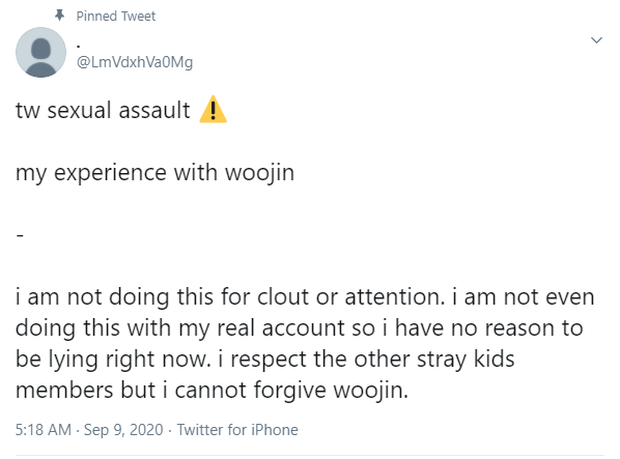Click the "." display name
620x459 pixels.
tap(79, 43)
